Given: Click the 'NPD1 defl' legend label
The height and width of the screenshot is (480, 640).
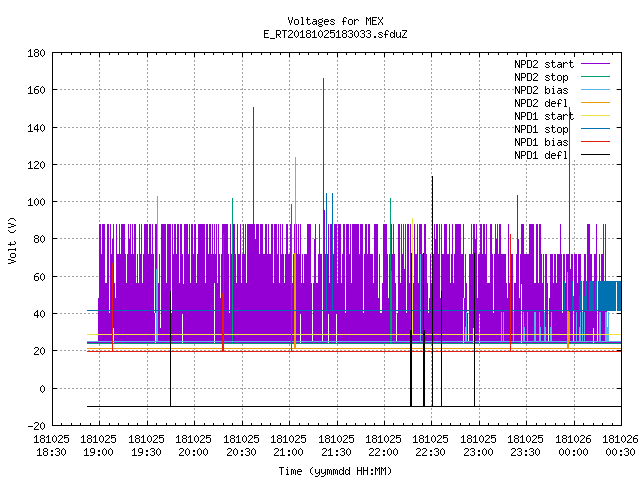Looking at the screenshot, I should click(x=541, y=156).
